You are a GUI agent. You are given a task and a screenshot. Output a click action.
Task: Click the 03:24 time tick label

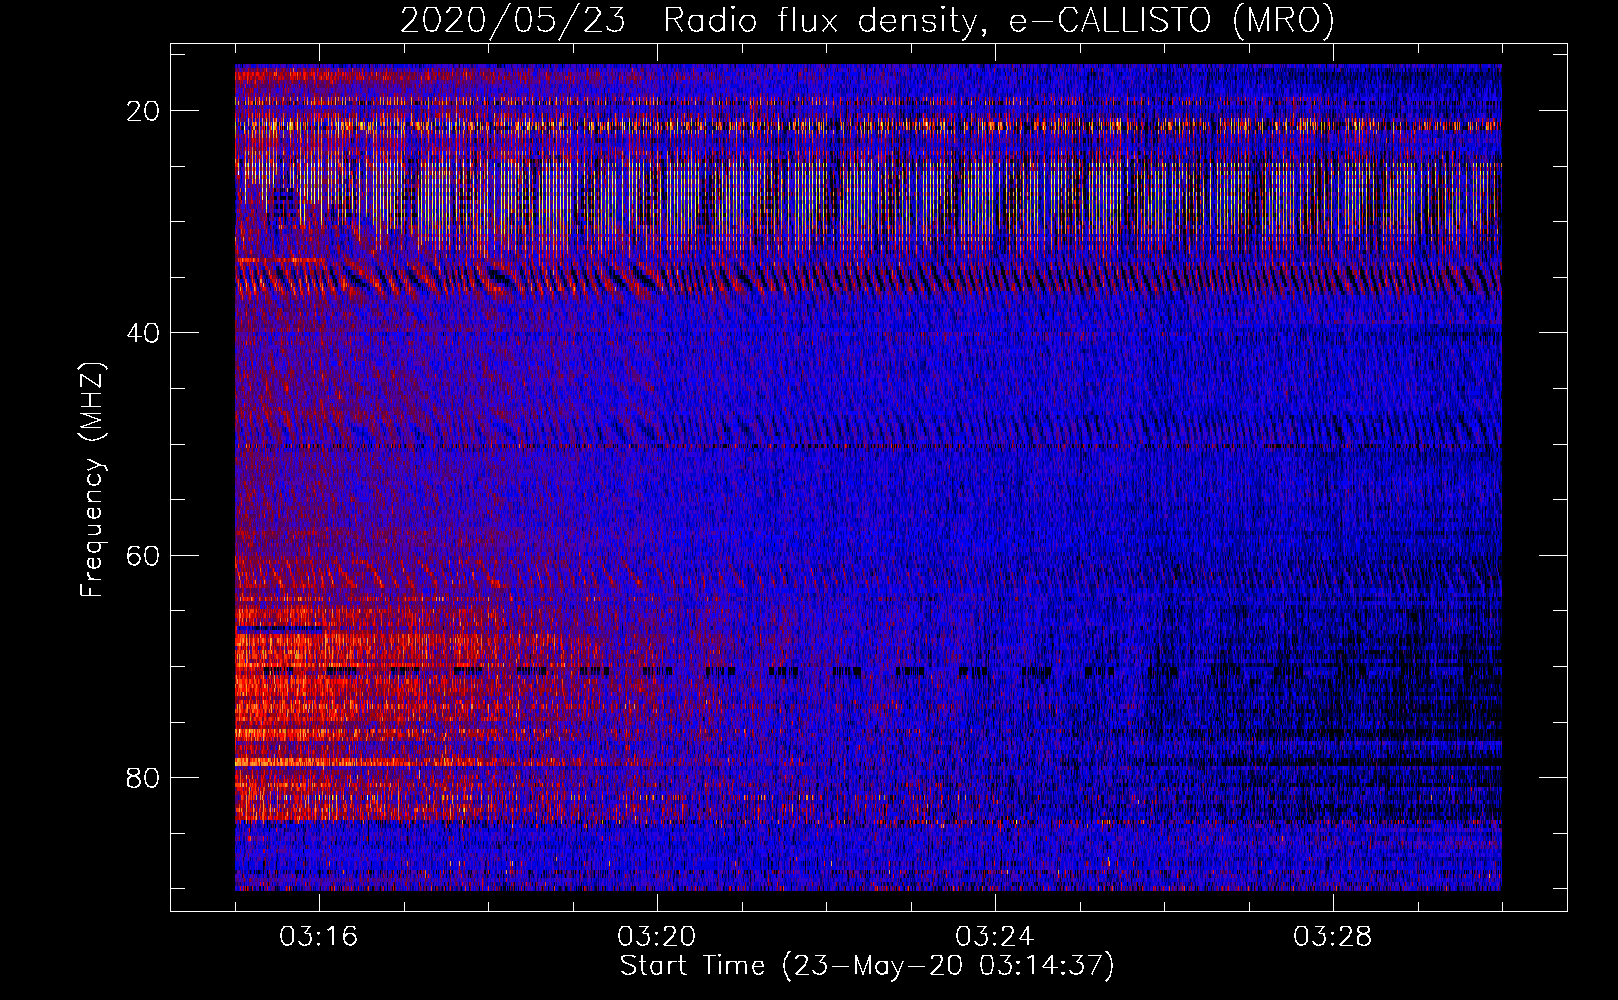tap(995, 937)
